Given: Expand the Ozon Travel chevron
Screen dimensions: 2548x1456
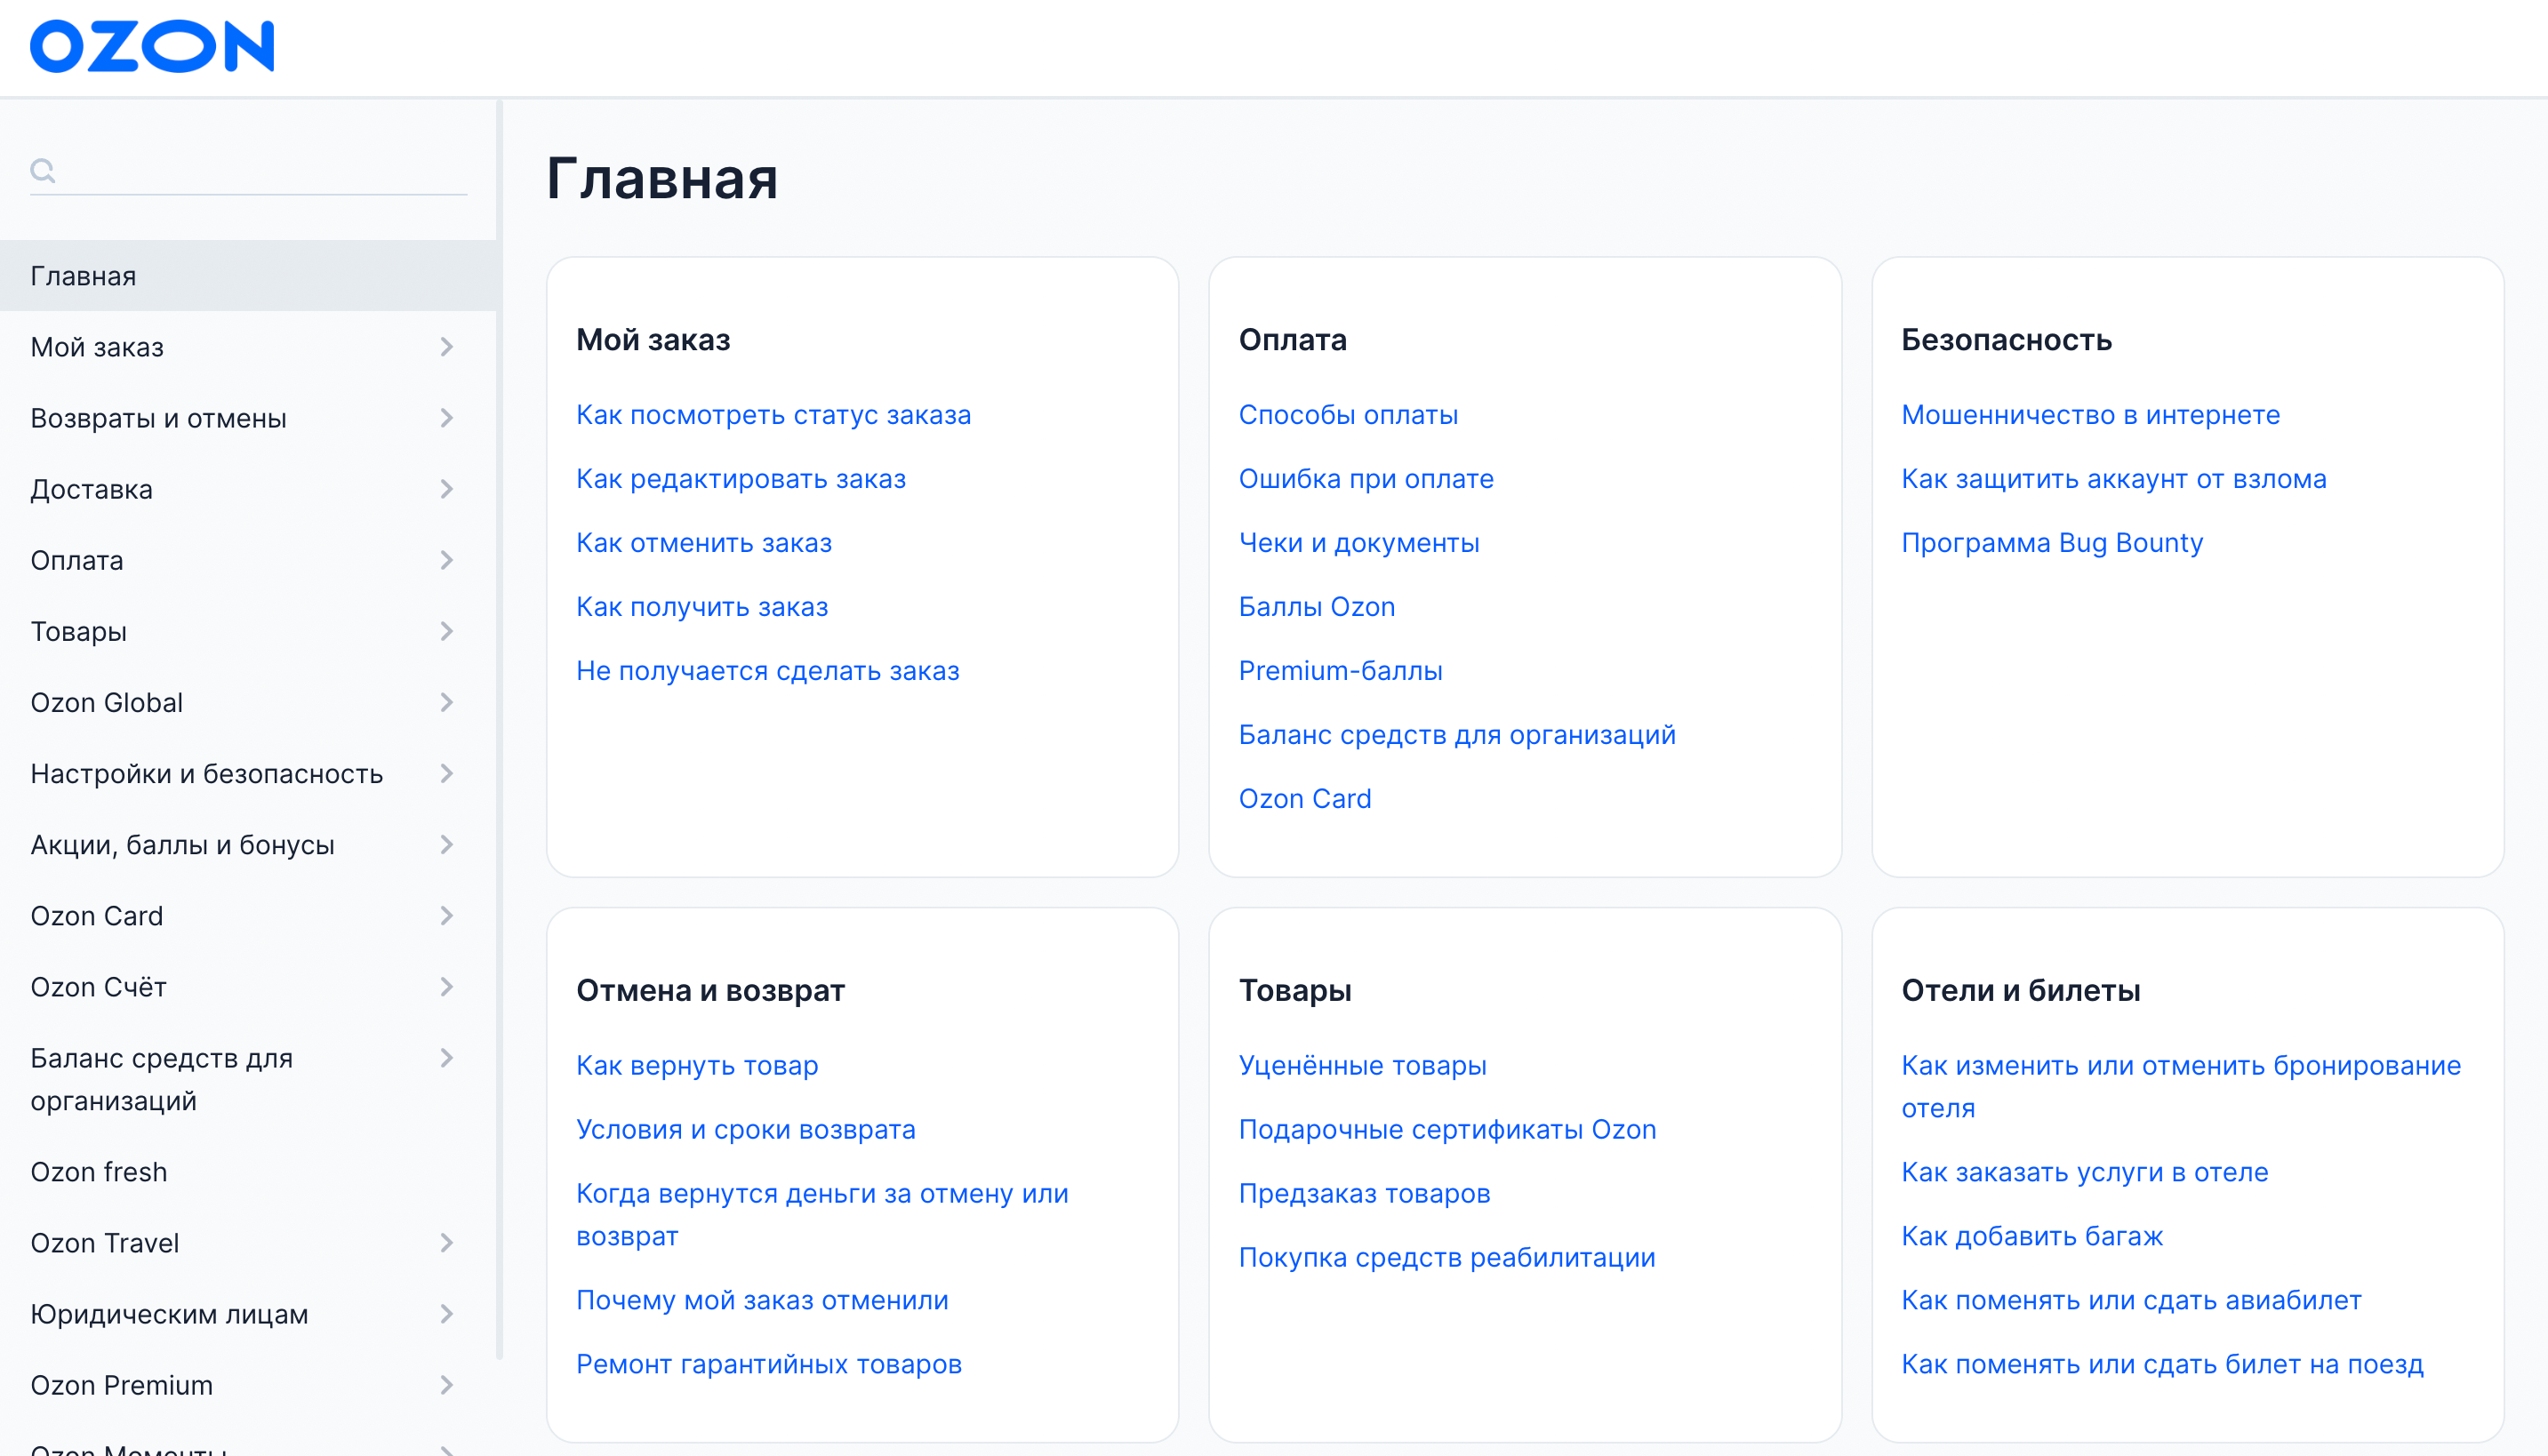Looking at the screenshot, I should coord(447,1243).
